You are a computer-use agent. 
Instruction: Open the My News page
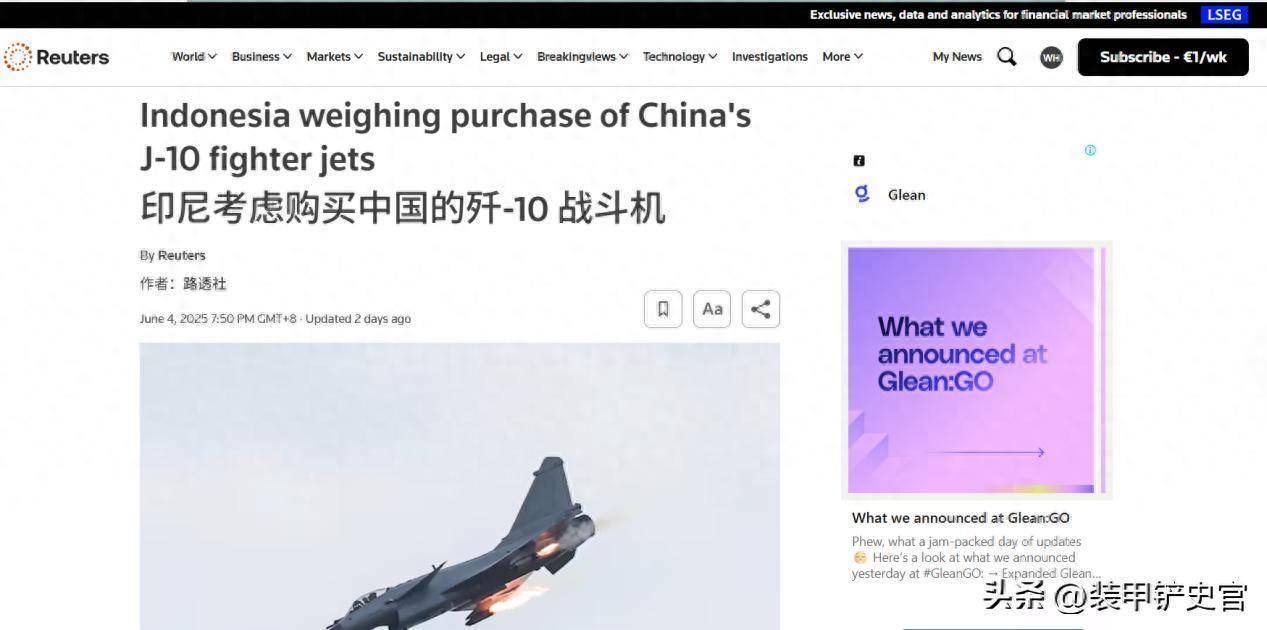[x=957, y=57]
